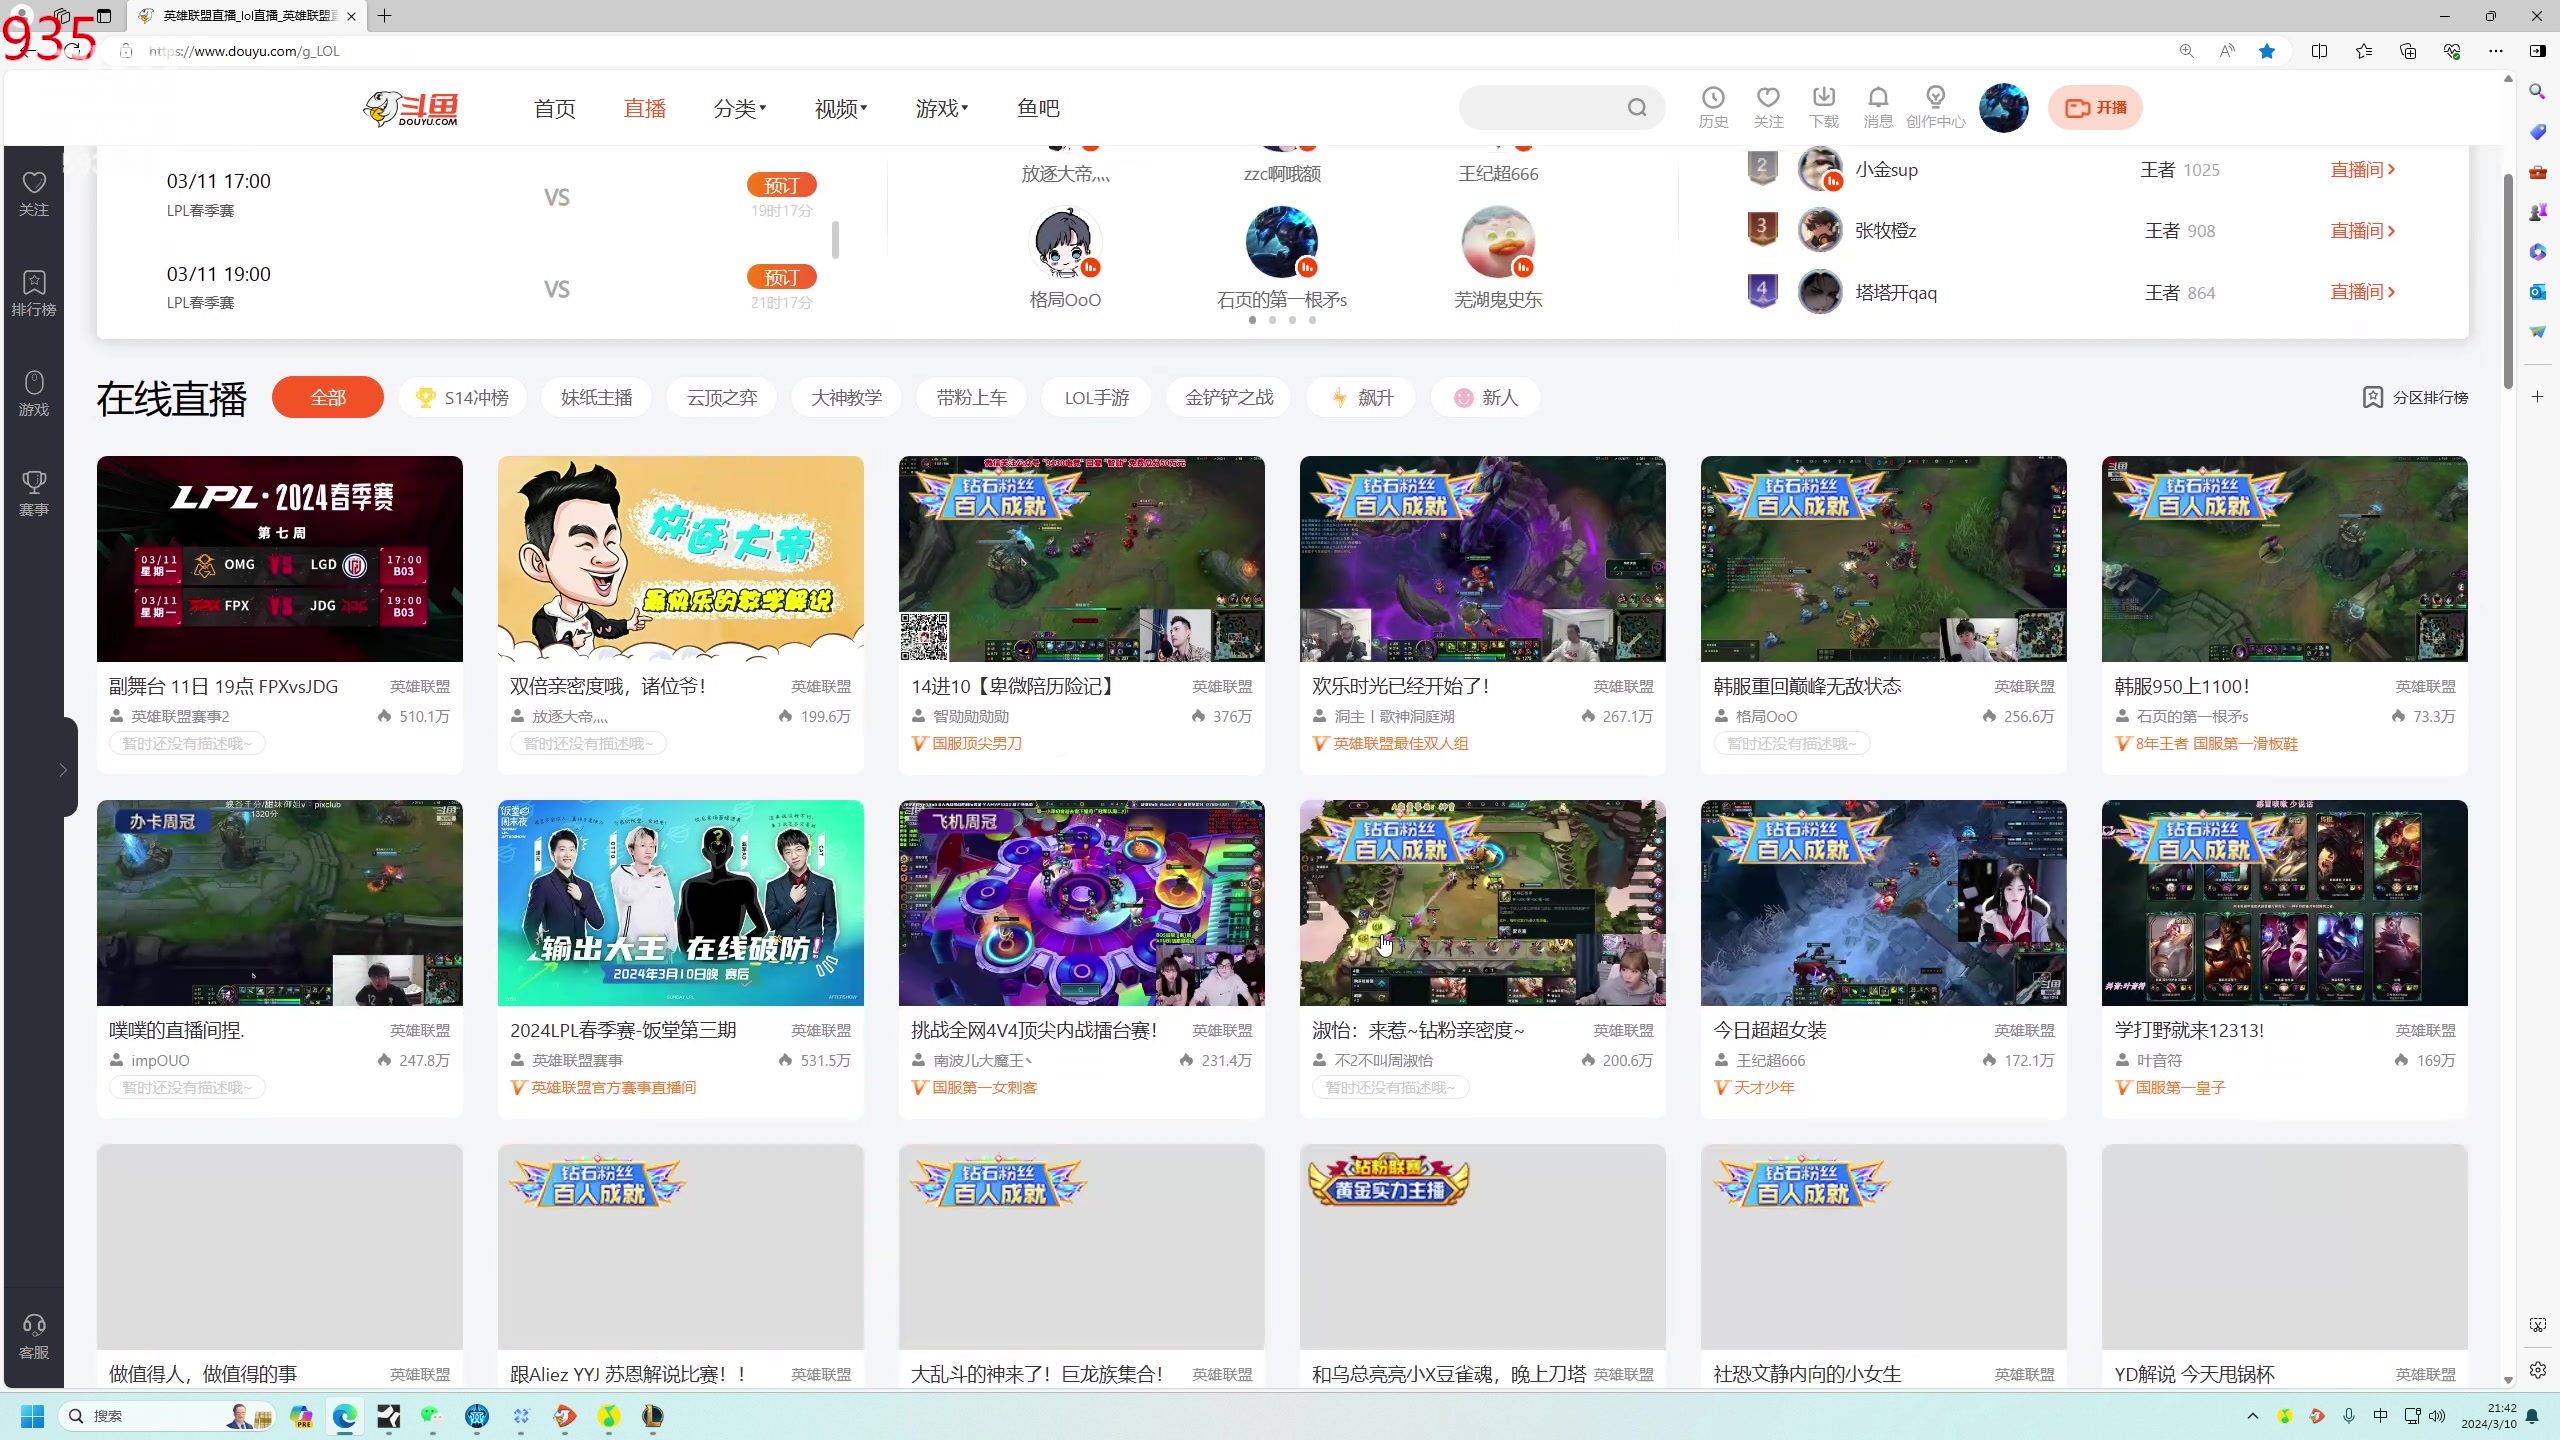Select the LOL手游 filter tab
Image resolution: width=2560 pixels, height=1440 pixels.
(x=1097, y=397)
